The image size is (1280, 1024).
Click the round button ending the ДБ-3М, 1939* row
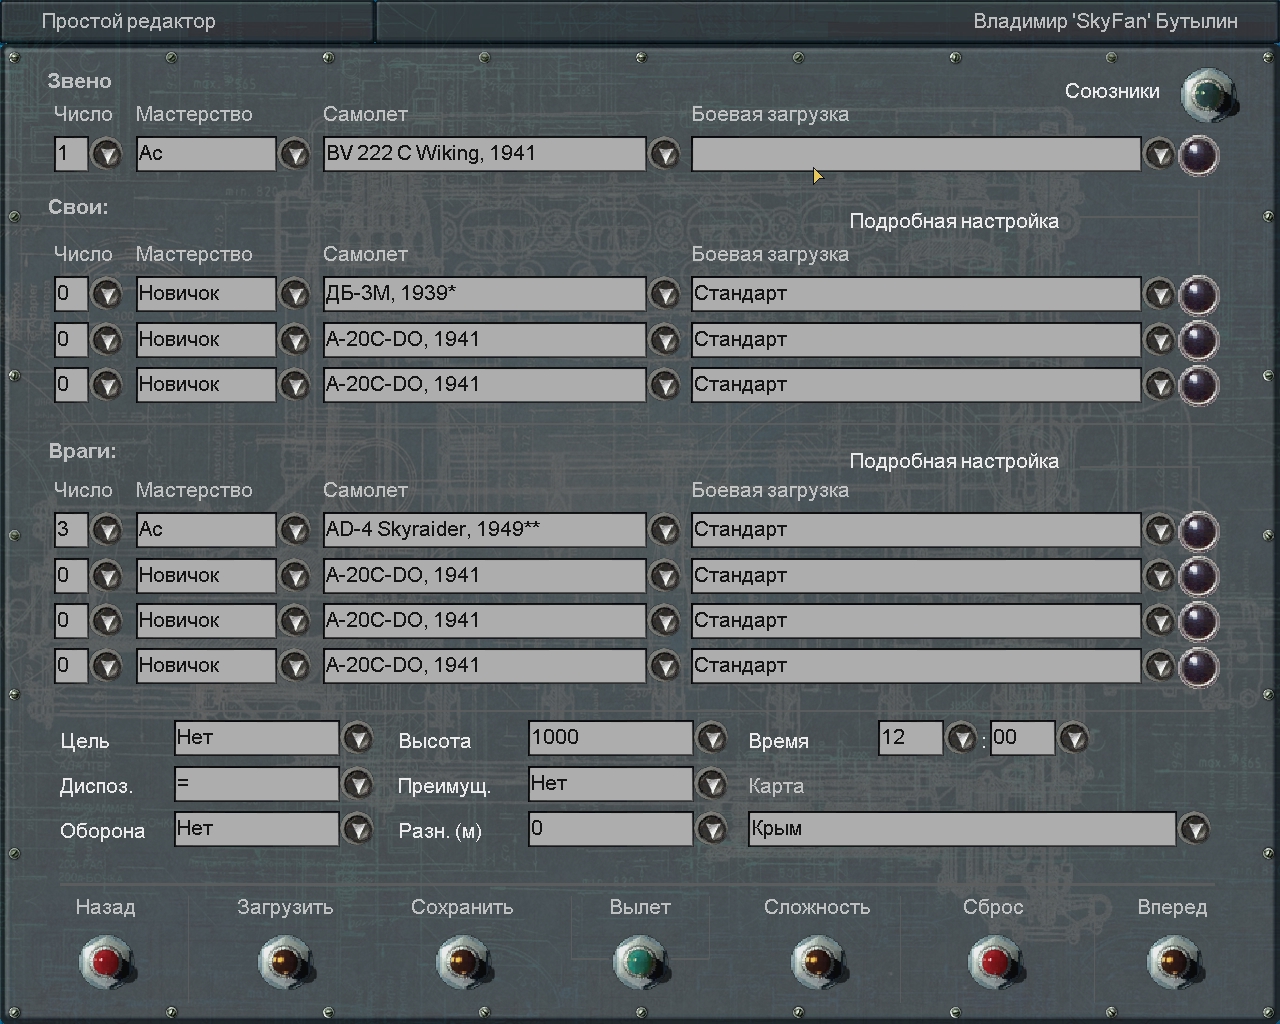point(1198,295)
